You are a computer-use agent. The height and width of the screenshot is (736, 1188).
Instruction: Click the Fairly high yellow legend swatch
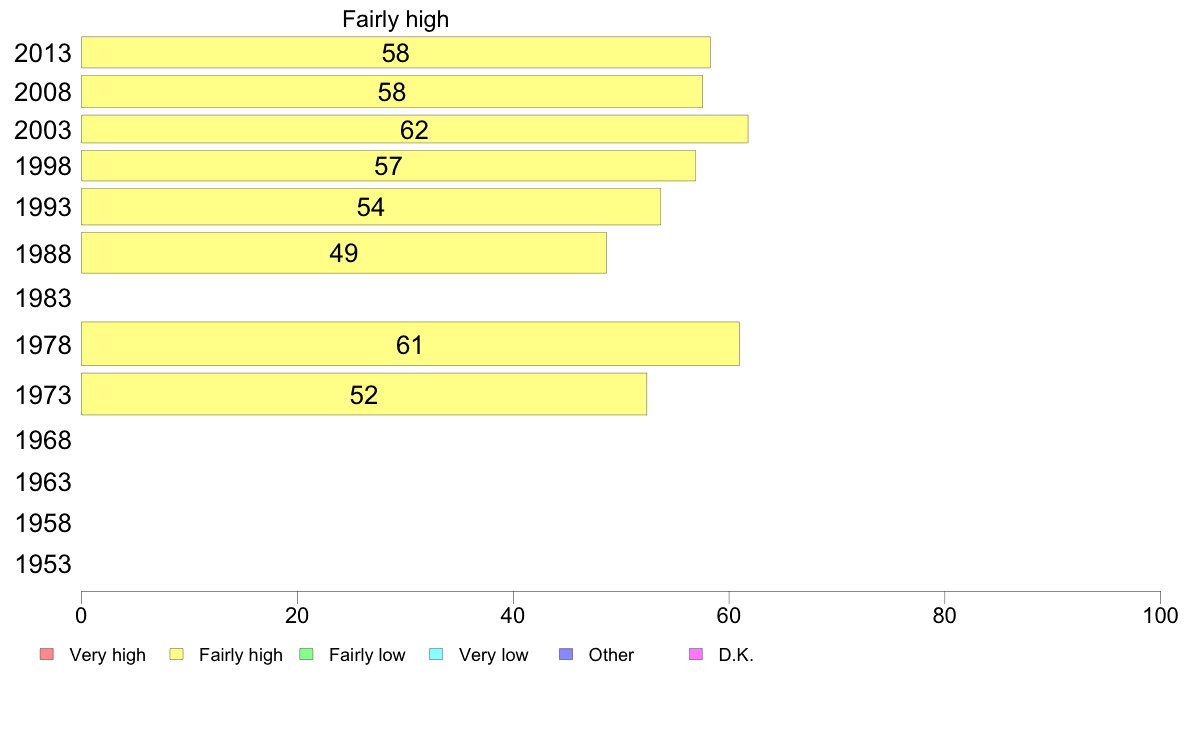177,654
